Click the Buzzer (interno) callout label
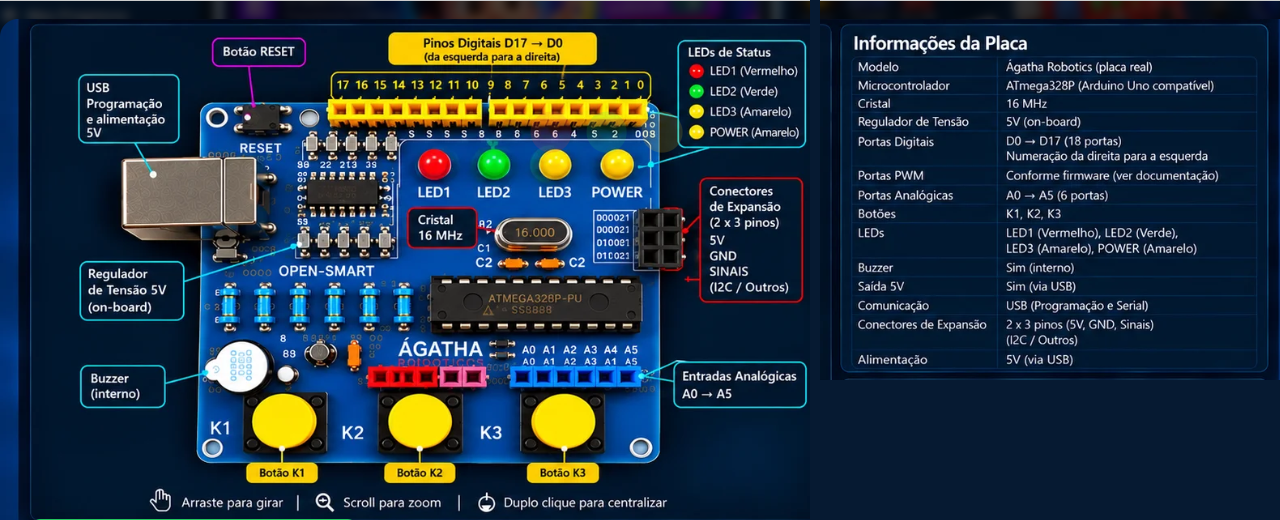Screen dimensions: 1280x520 pyautogui.click(x=124, y=386)
